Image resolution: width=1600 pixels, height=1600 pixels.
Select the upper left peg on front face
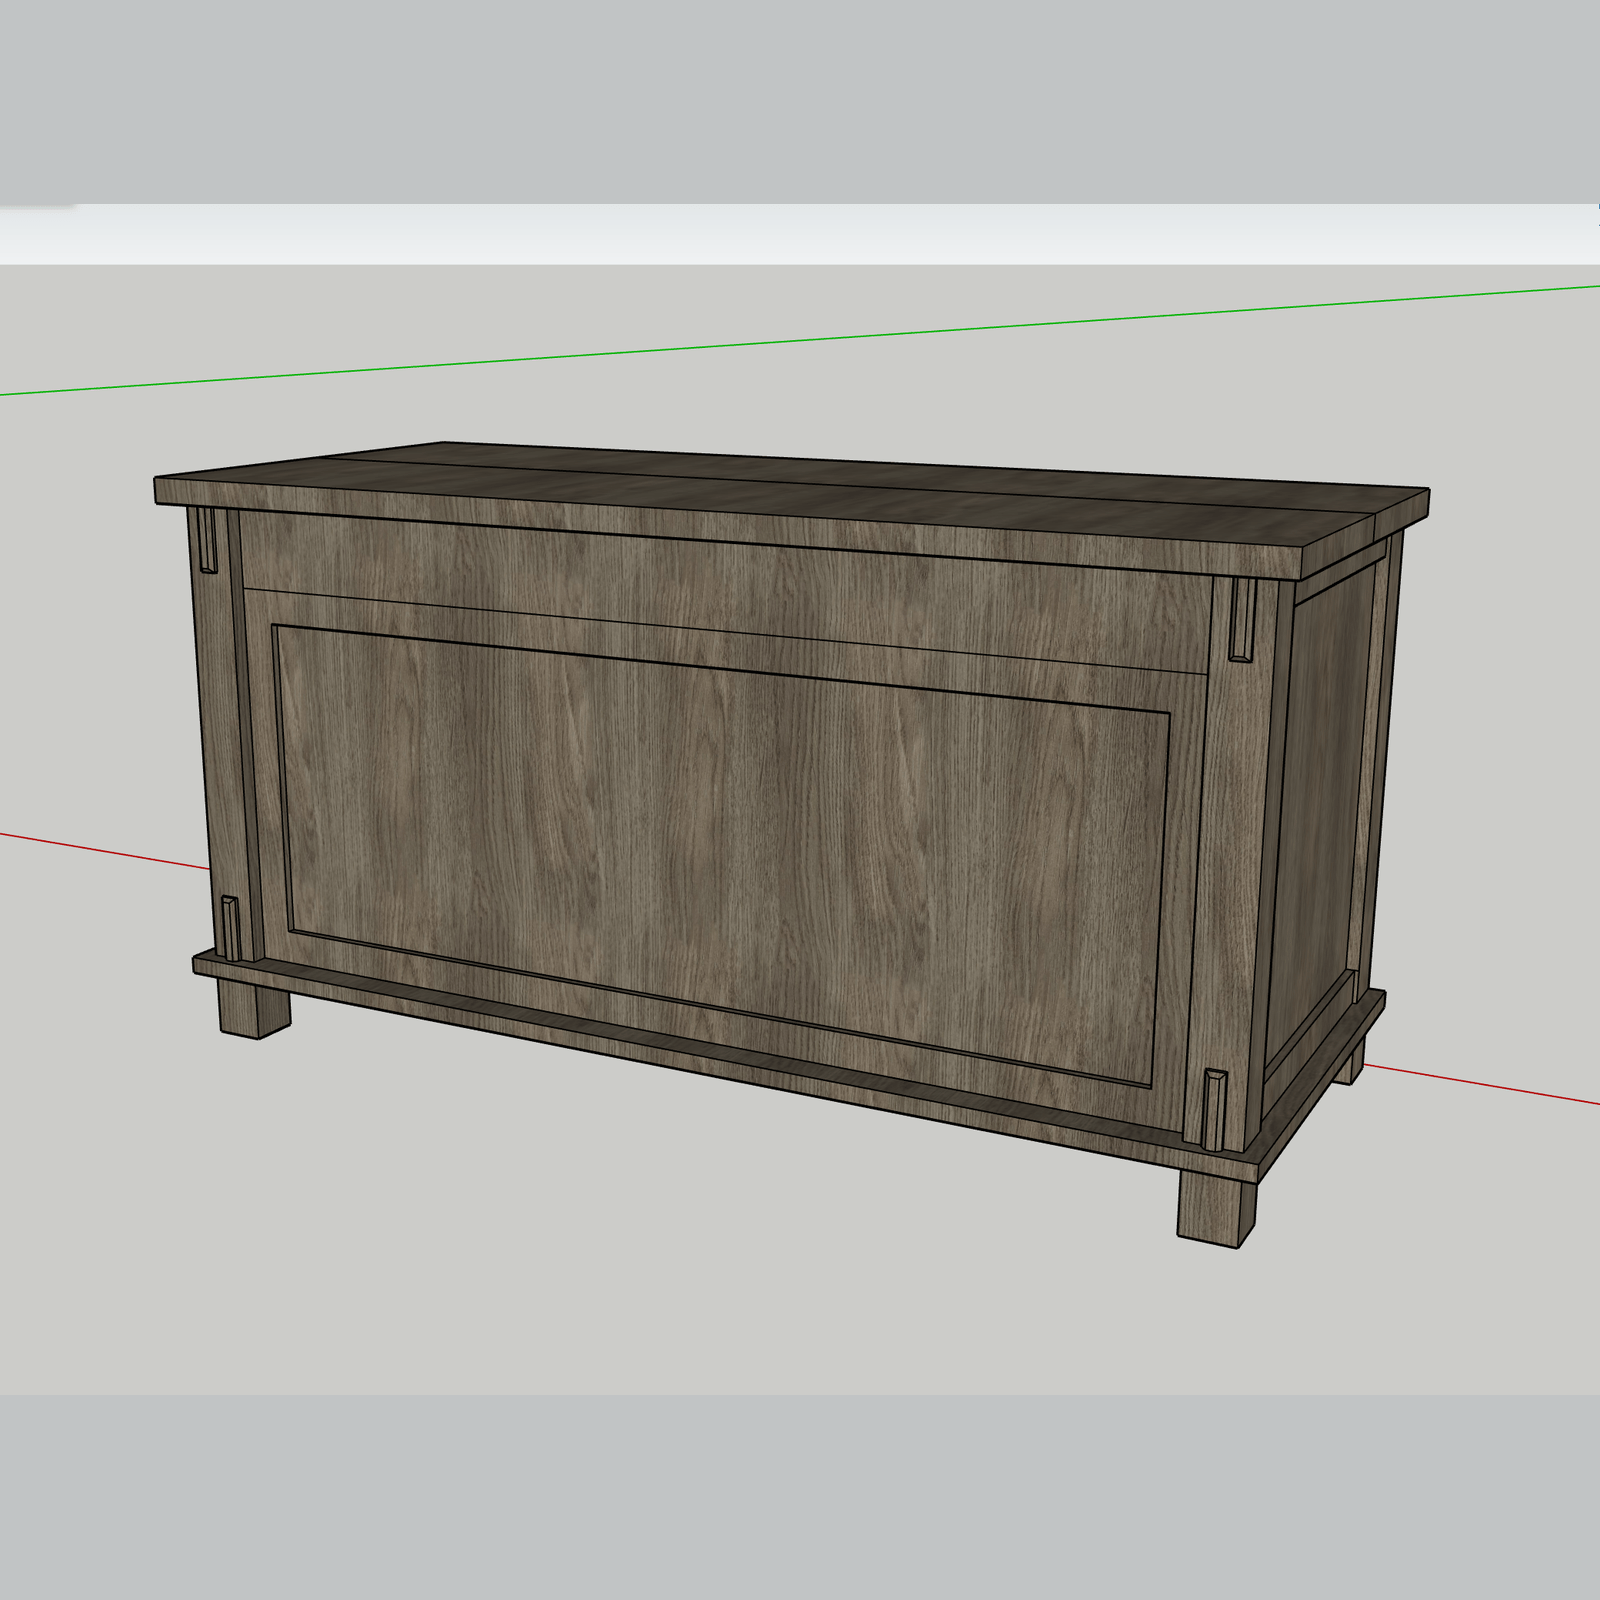pos(207,540)
